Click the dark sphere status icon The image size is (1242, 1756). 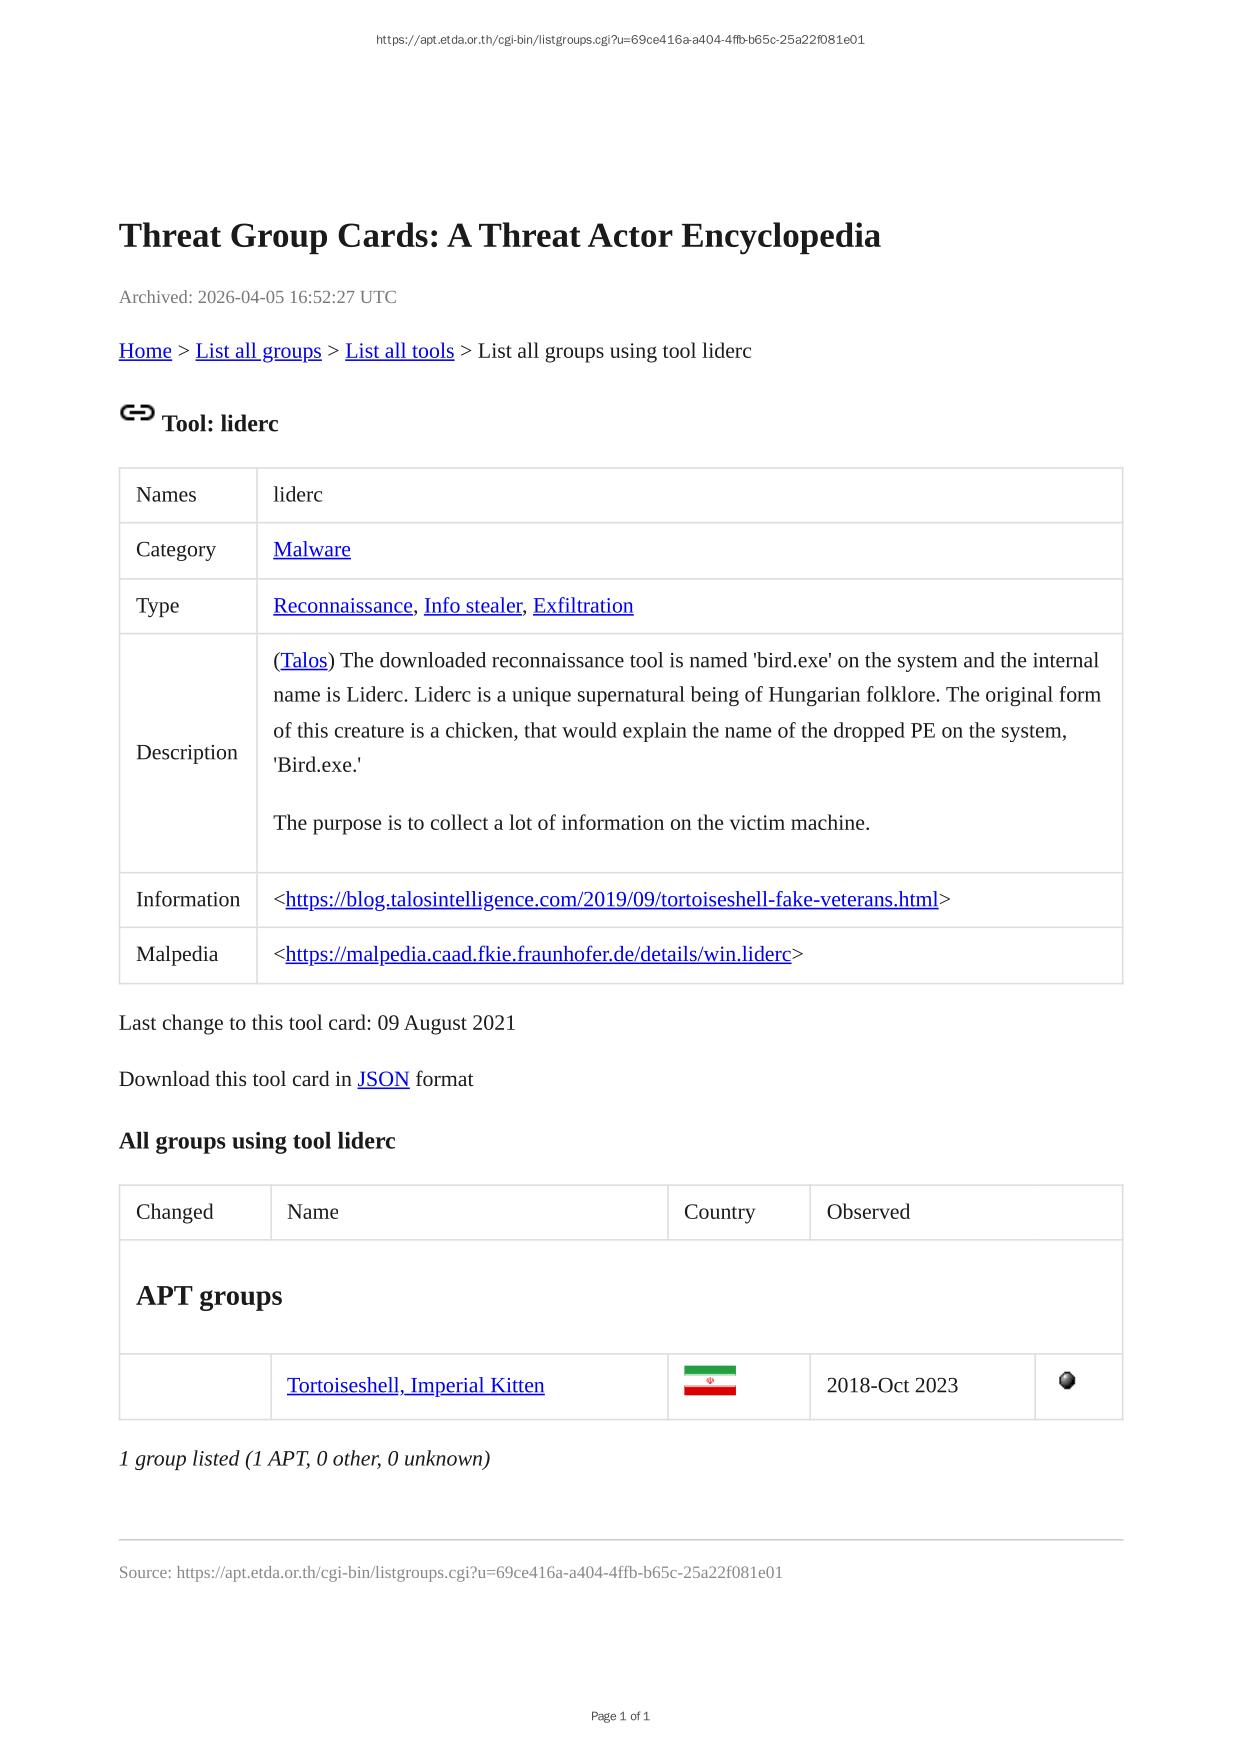(x=1067, y=1380)
